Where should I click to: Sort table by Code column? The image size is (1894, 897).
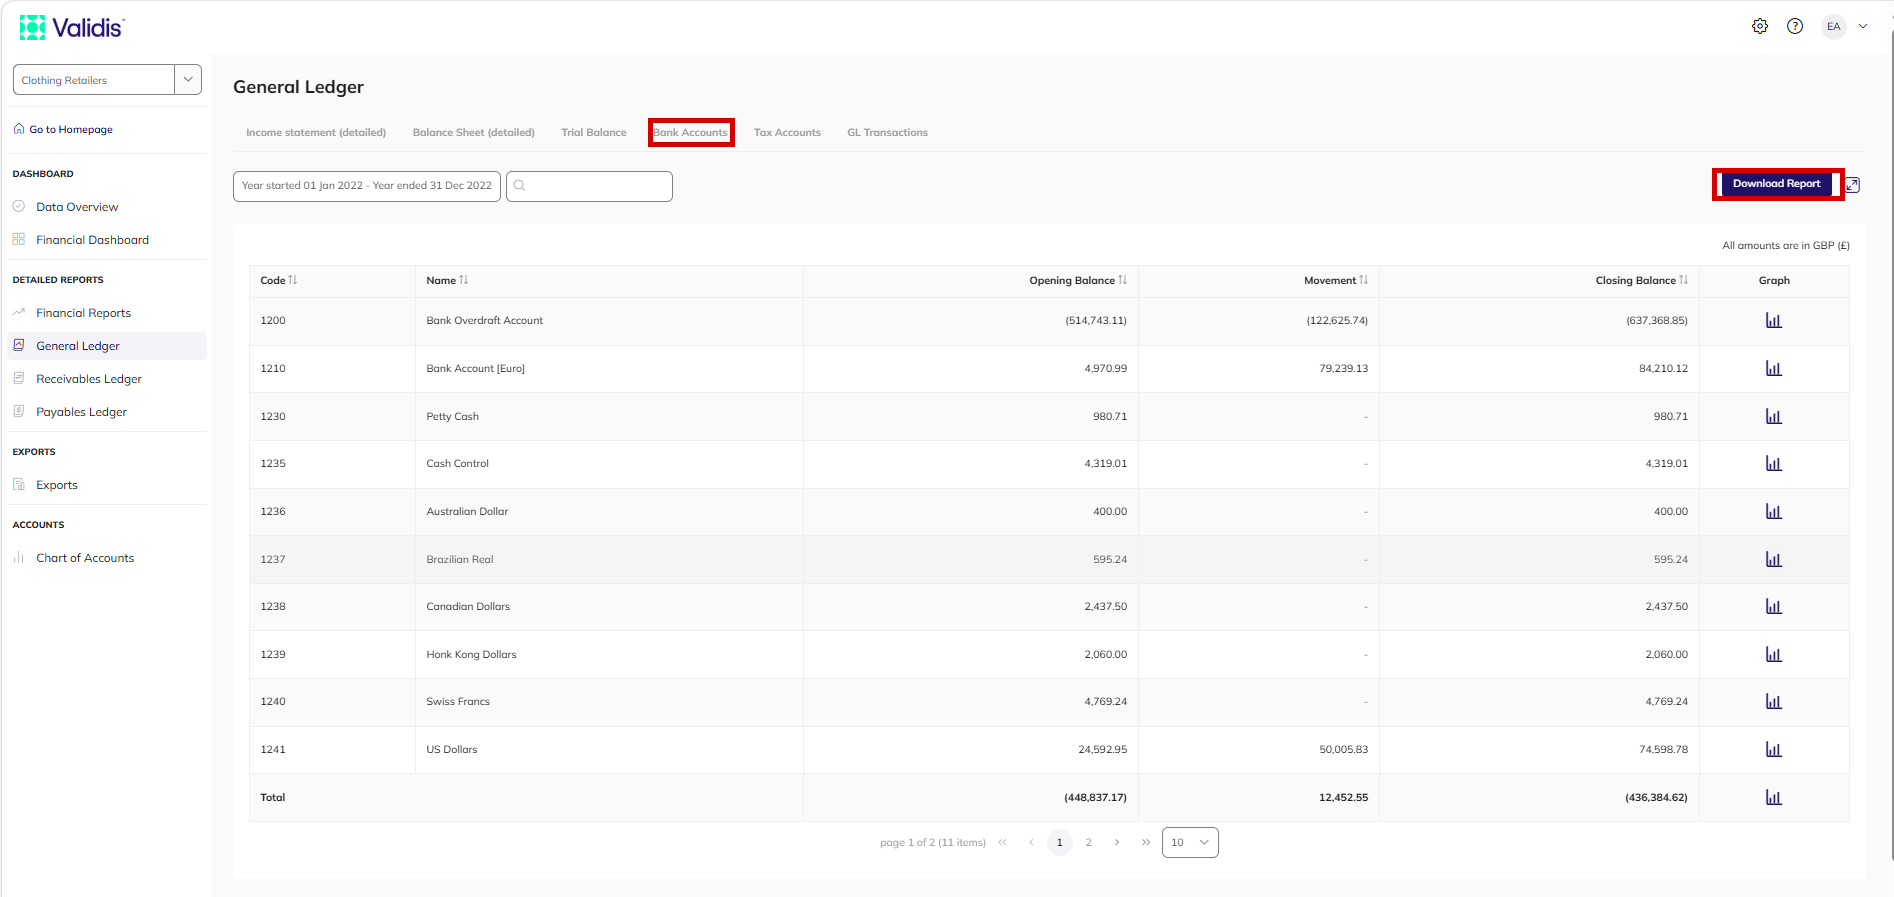click(293, 280)
